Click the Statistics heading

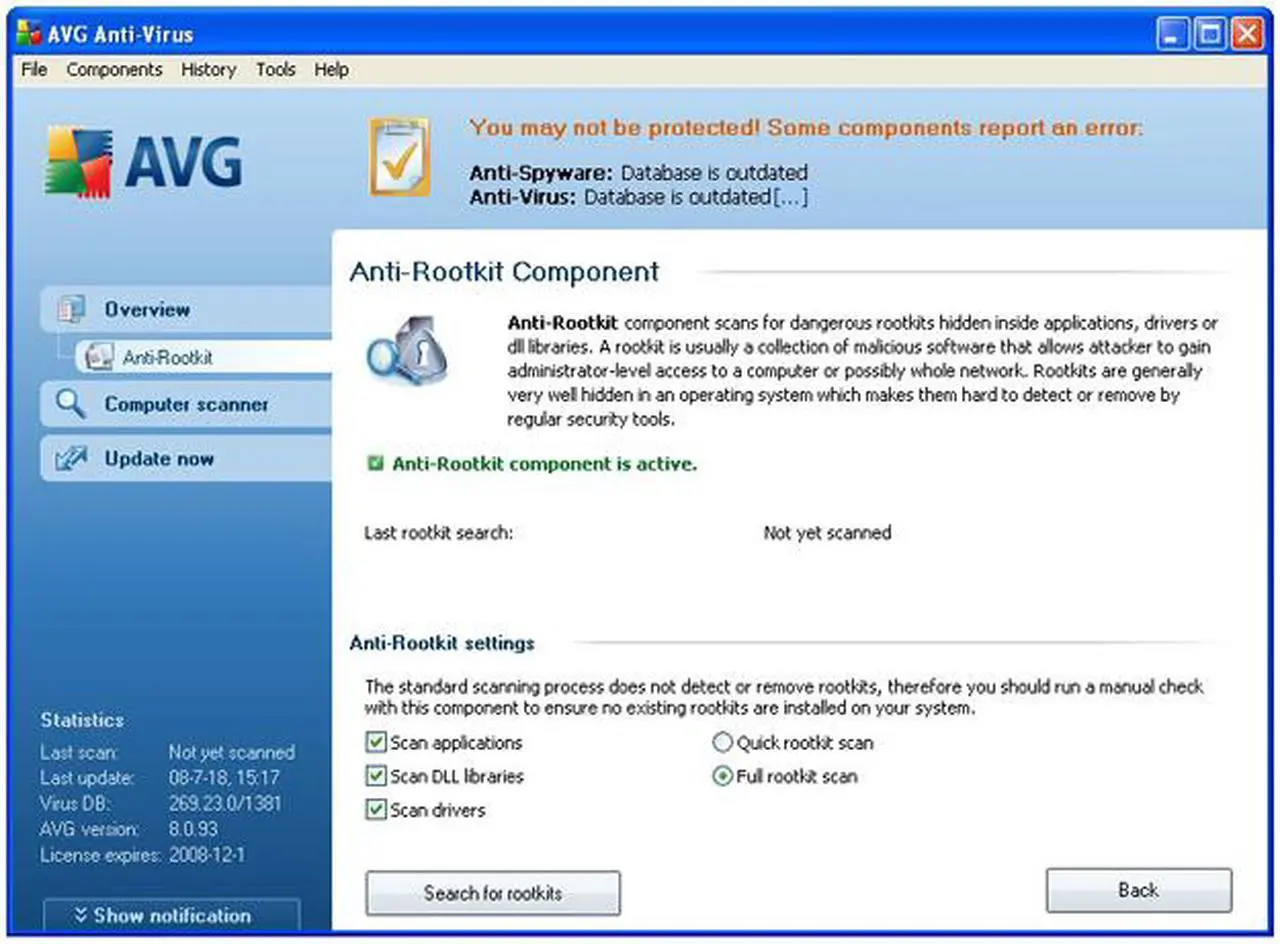(x=82, y=720)
